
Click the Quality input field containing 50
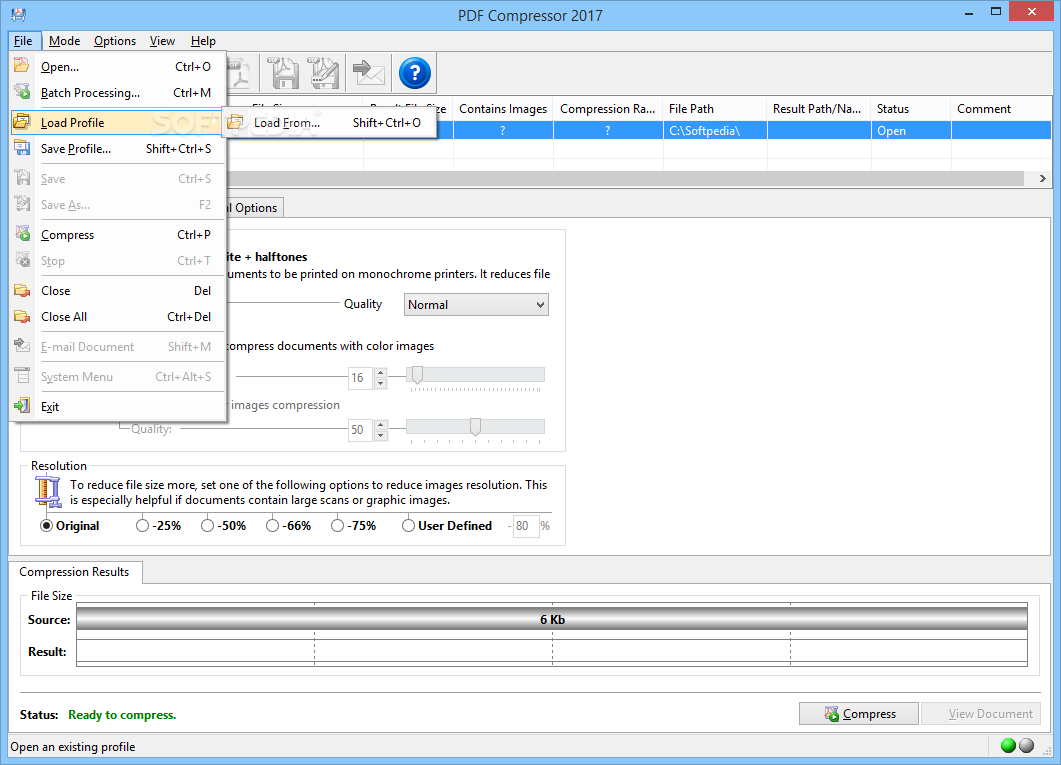[x=360, y=430]
